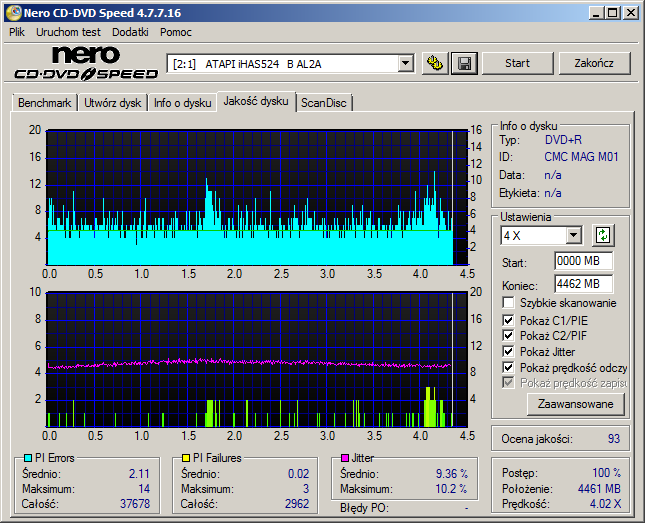Click the quality score value 93
The image size is (645, 523).
click(x=614, y=439)
